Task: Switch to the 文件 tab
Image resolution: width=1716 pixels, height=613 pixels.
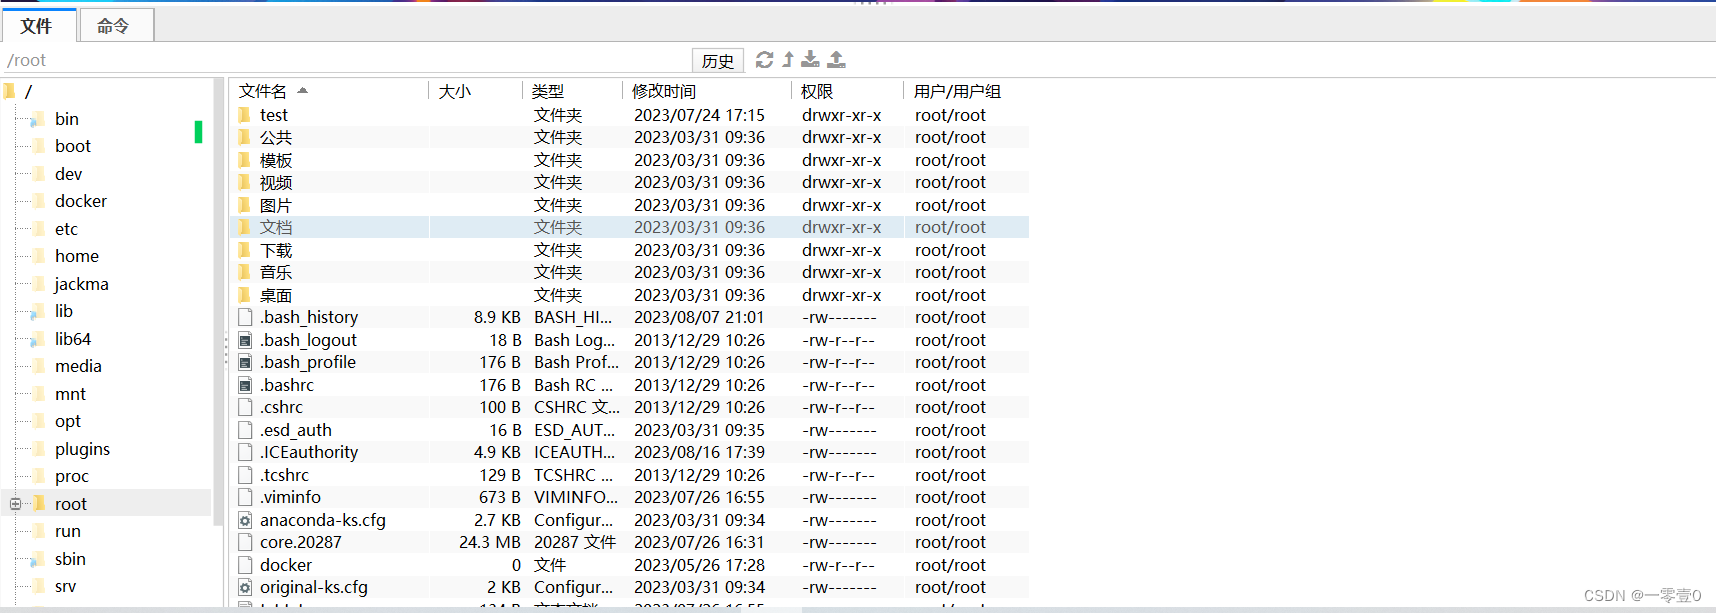Action: tap(37, 26)
